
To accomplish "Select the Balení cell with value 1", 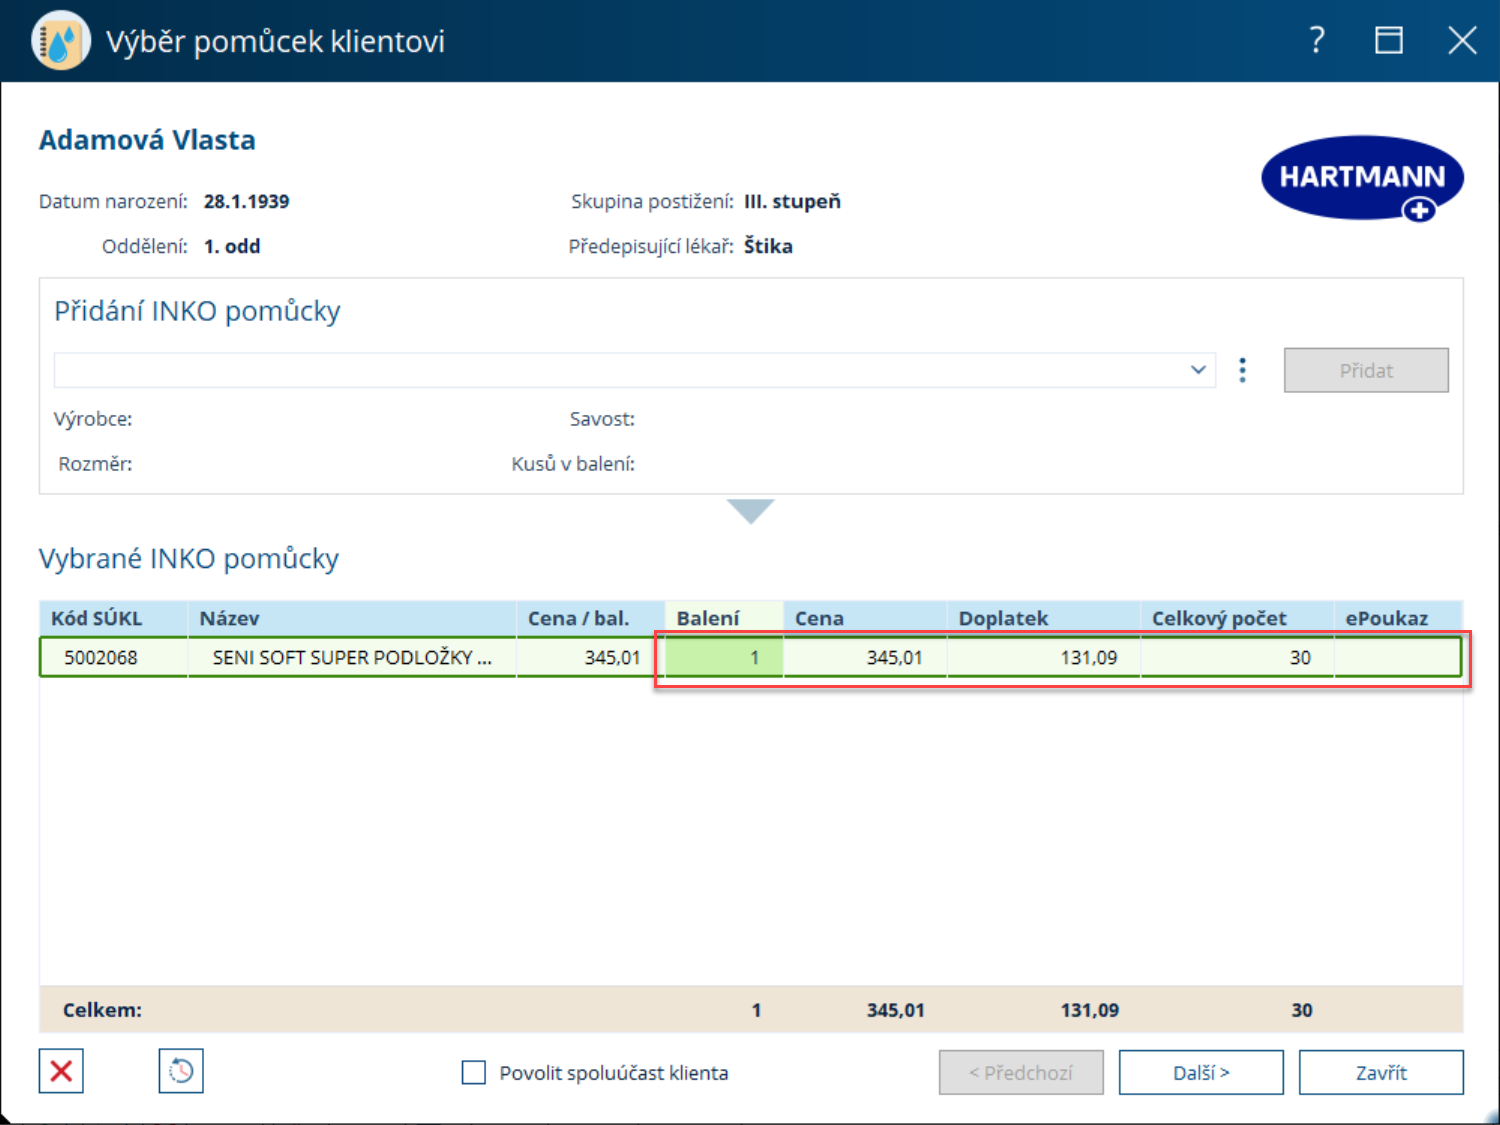I will [x=724, y=657].
